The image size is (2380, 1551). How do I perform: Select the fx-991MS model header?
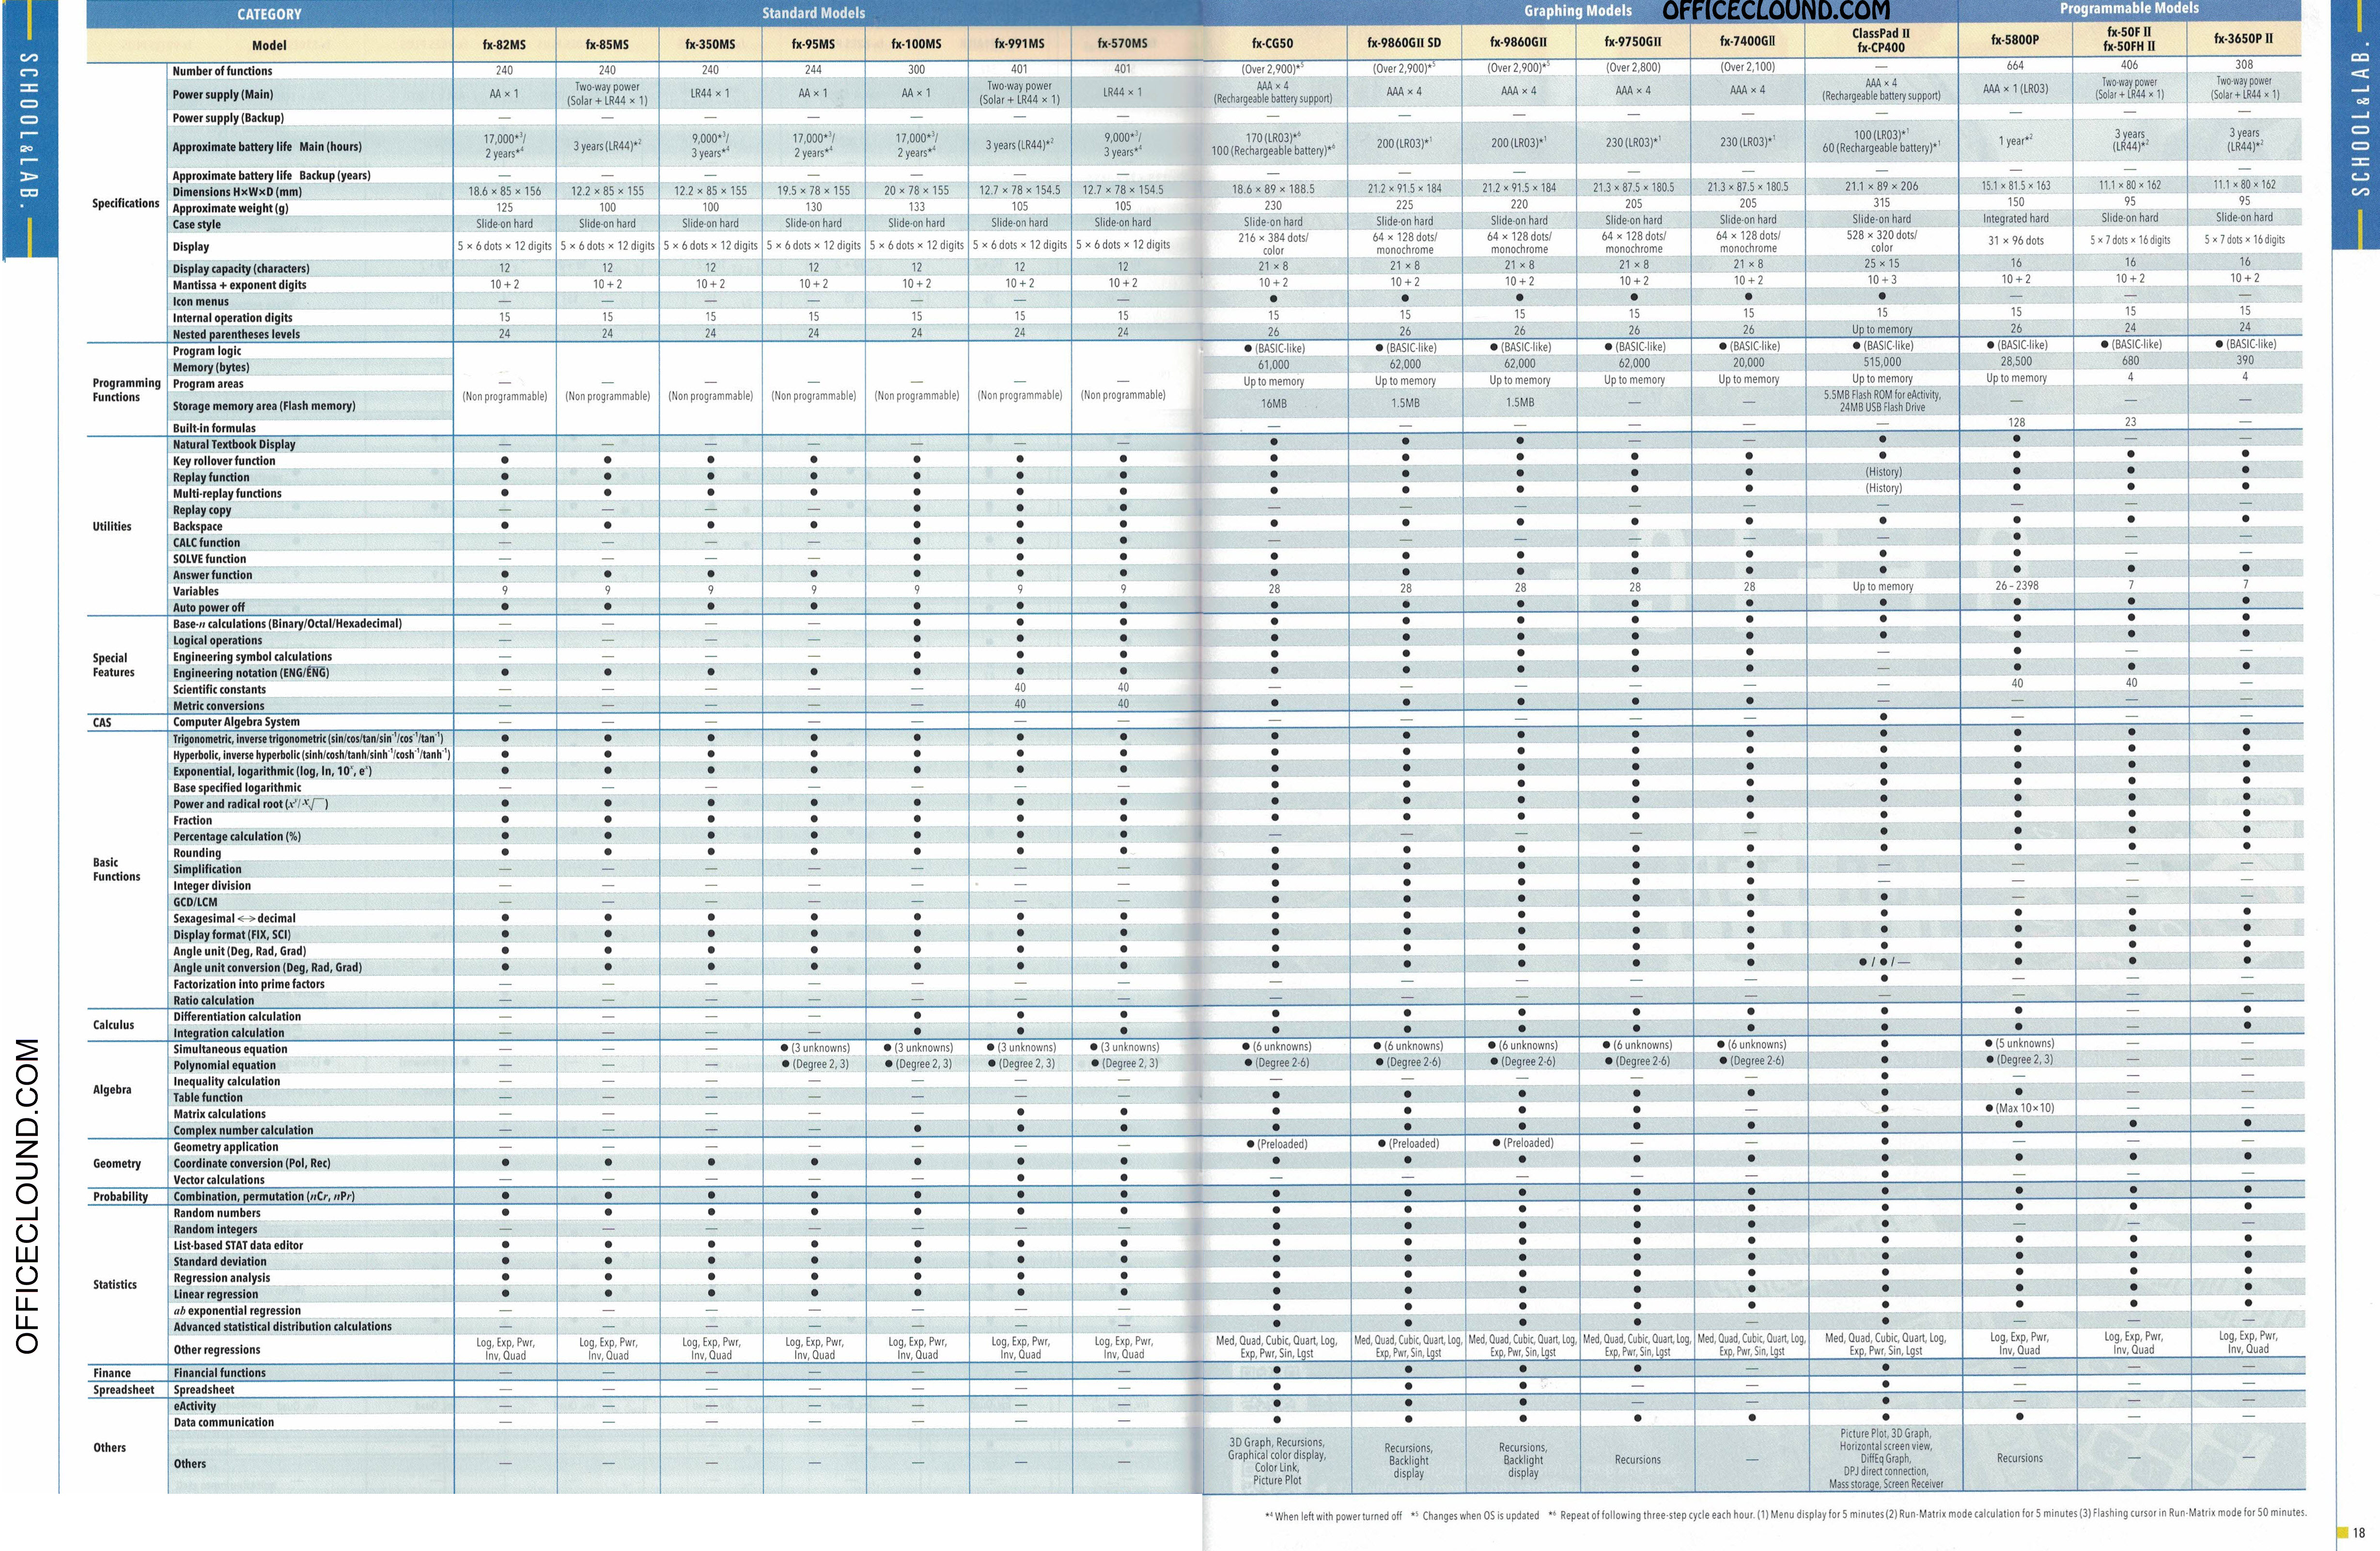(x=1019, y=44)
